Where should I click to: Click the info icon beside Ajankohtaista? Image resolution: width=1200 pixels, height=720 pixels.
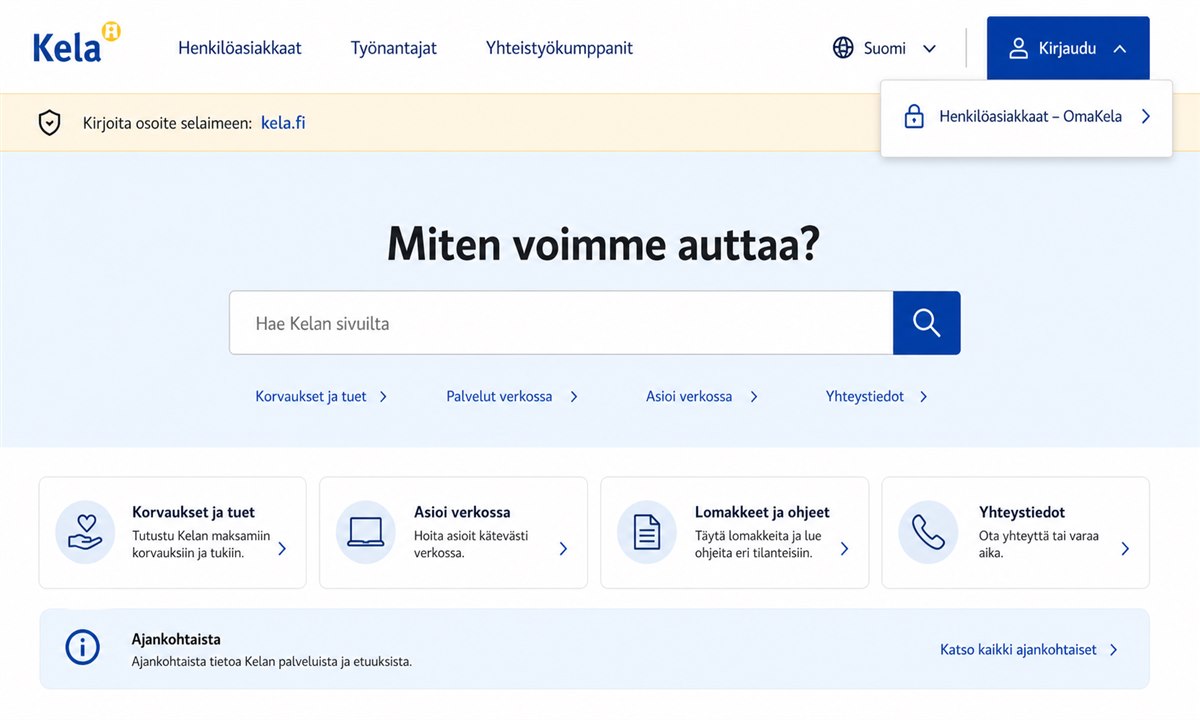[83, 648]
